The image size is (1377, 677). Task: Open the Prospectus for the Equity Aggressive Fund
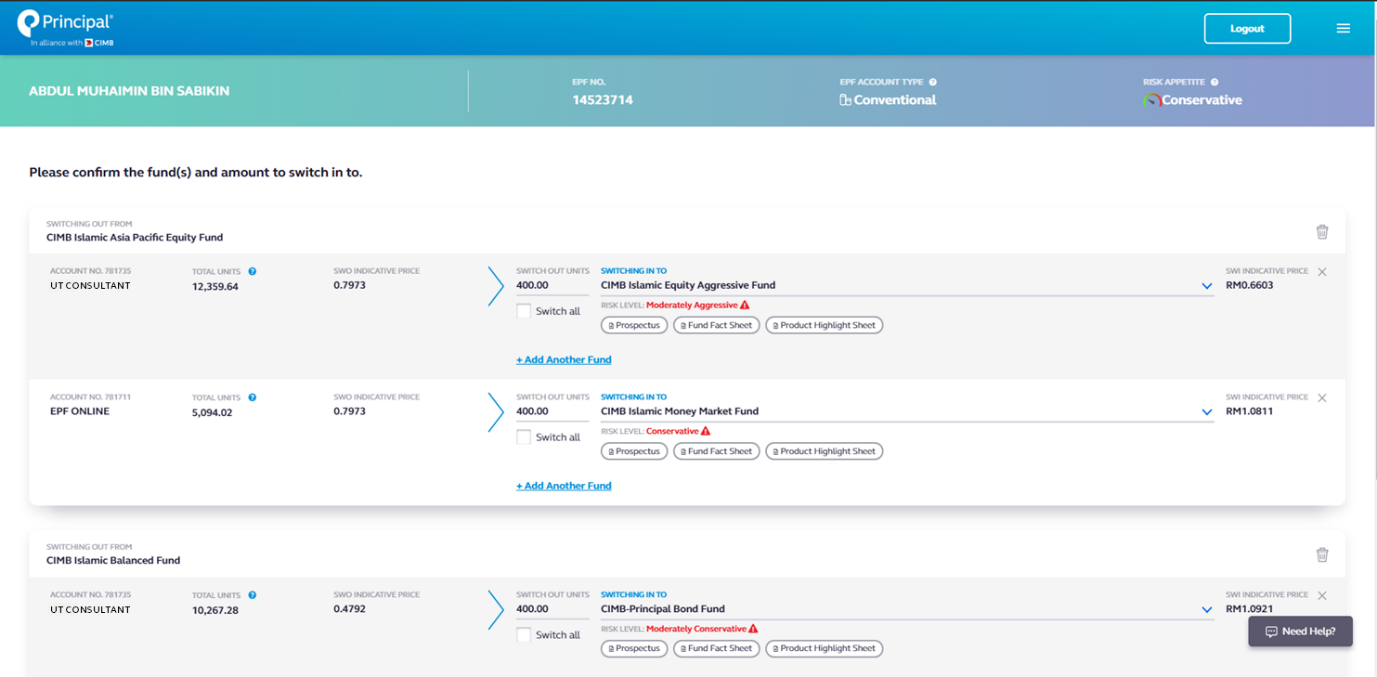635,325
